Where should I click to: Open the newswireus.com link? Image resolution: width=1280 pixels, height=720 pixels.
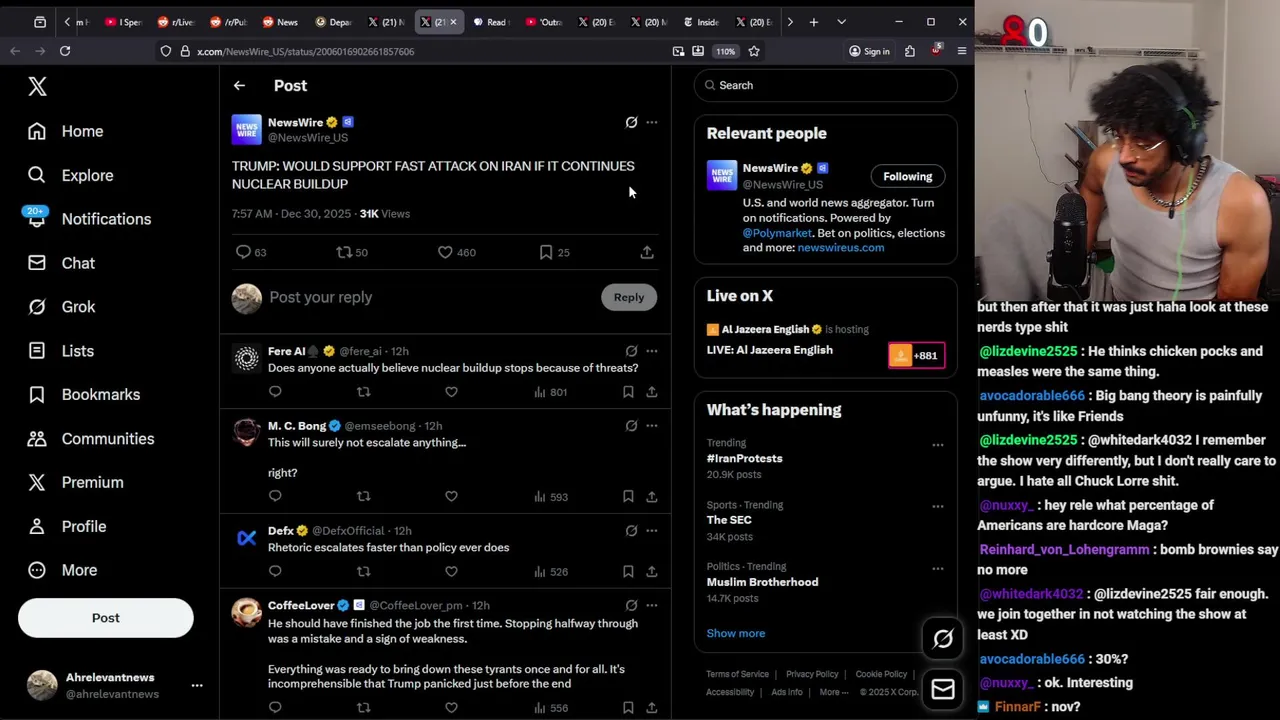(x=841, y=248)
